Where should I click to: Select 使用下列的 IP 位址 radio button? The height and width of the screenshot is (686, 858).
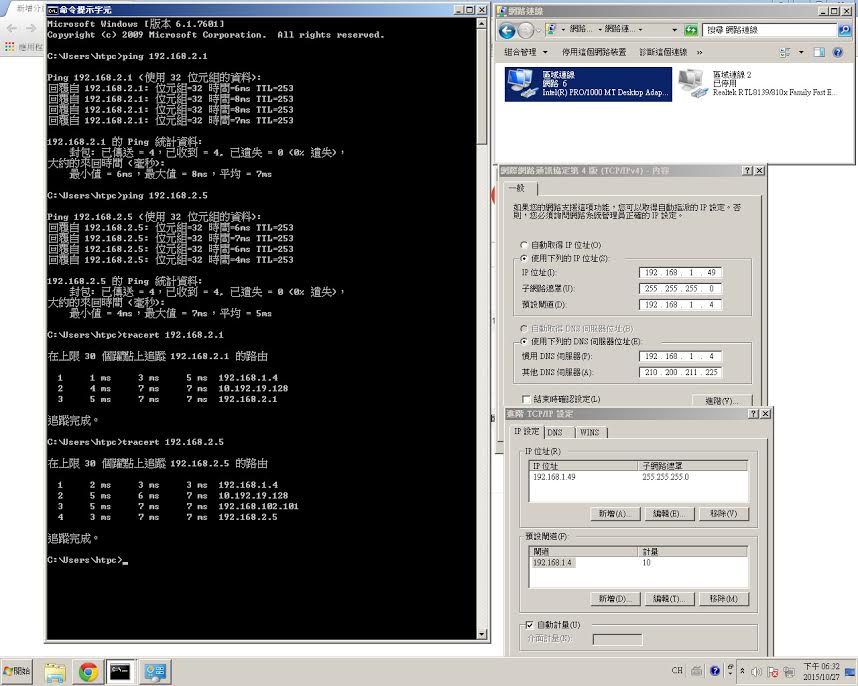524,258
